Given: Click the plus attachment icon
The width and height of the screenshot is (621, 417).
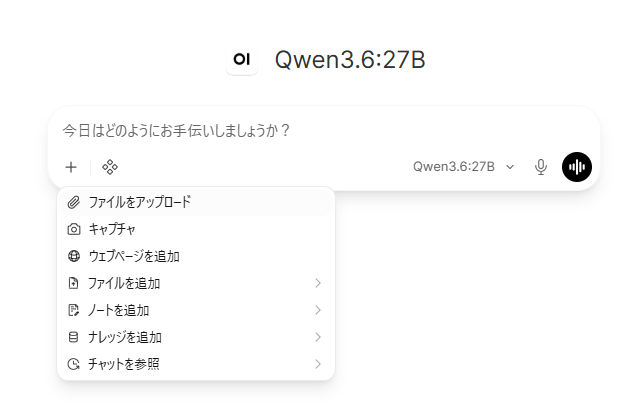Looking at the screenshot, I should click(71, 167).
